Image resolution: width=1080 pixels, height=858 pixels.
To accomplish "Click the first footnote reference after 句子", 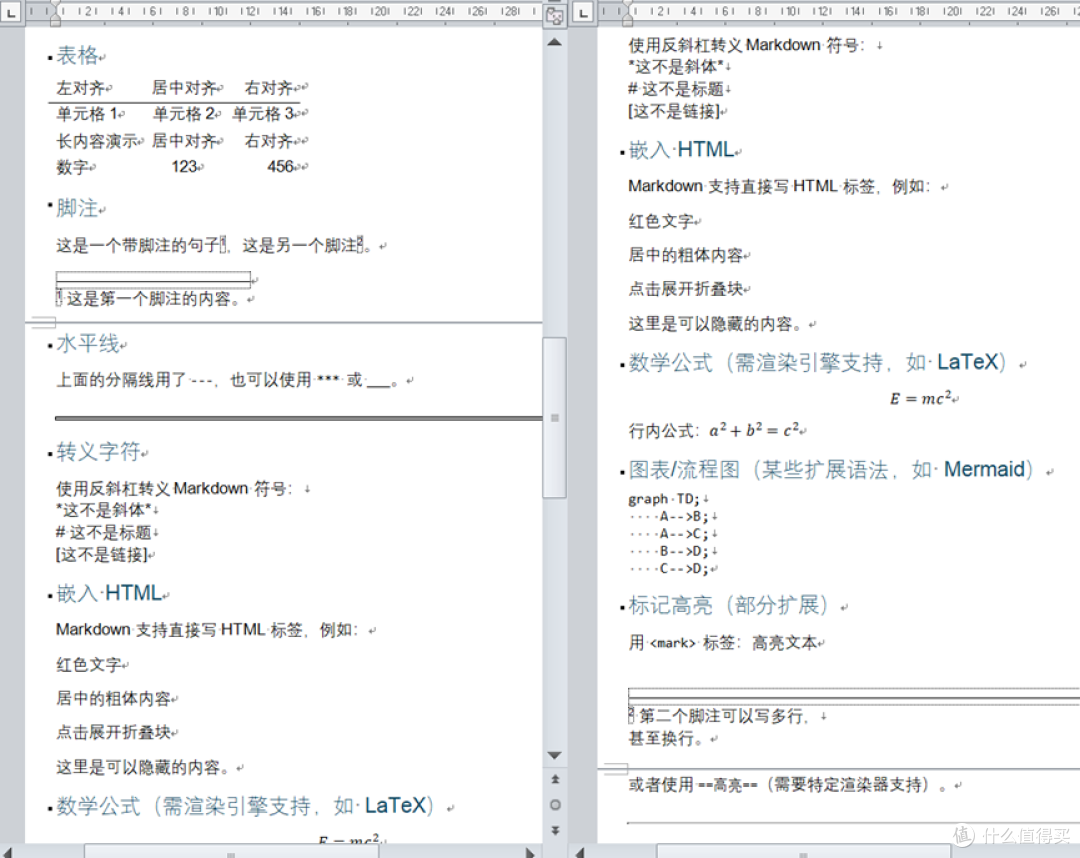I will 222,244.
